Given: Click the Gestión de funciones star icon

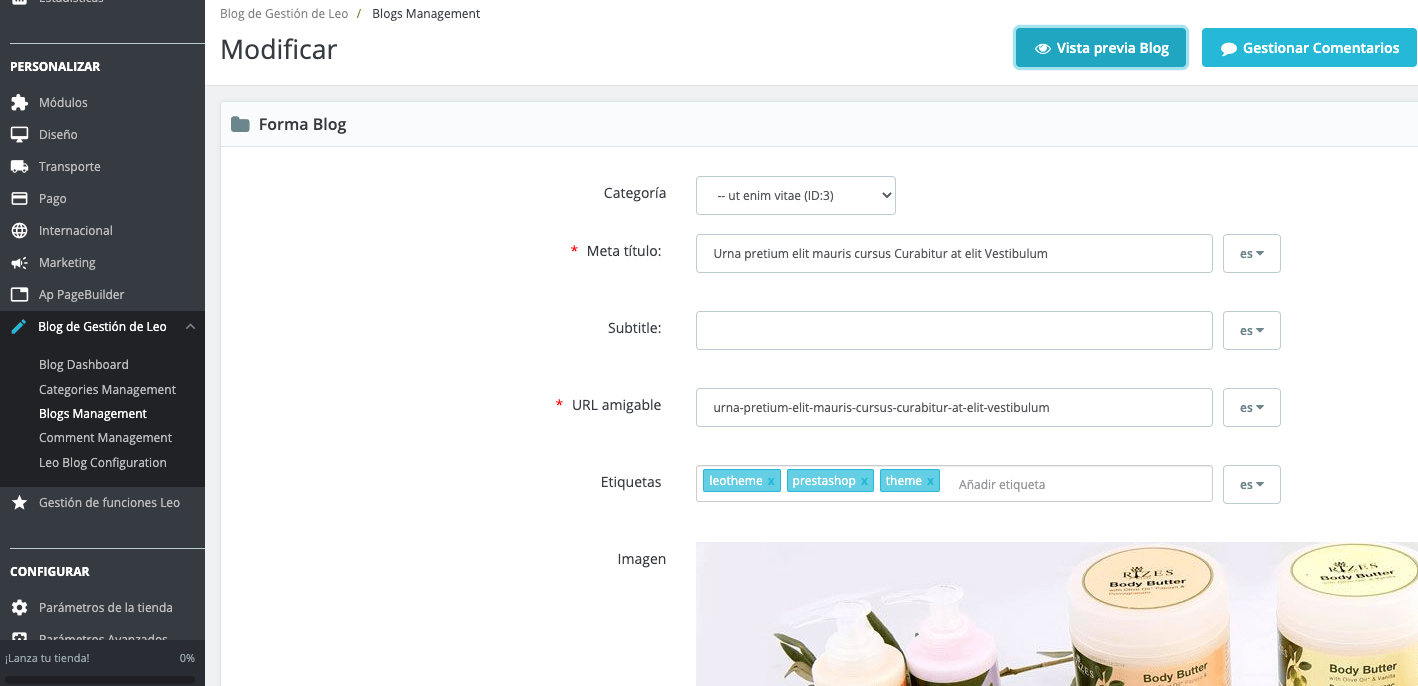Looking at the screenshot, I should coord(19,503).
